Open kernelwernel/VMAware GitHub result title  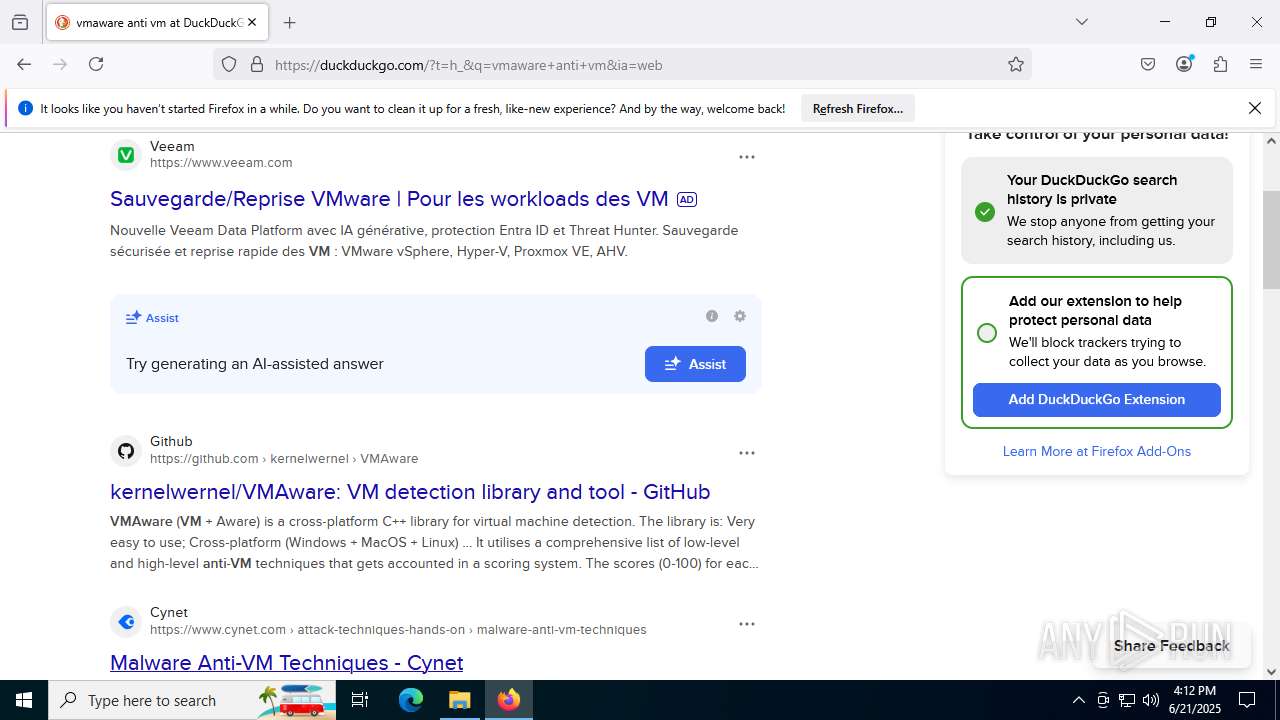(x=410, y=492)
